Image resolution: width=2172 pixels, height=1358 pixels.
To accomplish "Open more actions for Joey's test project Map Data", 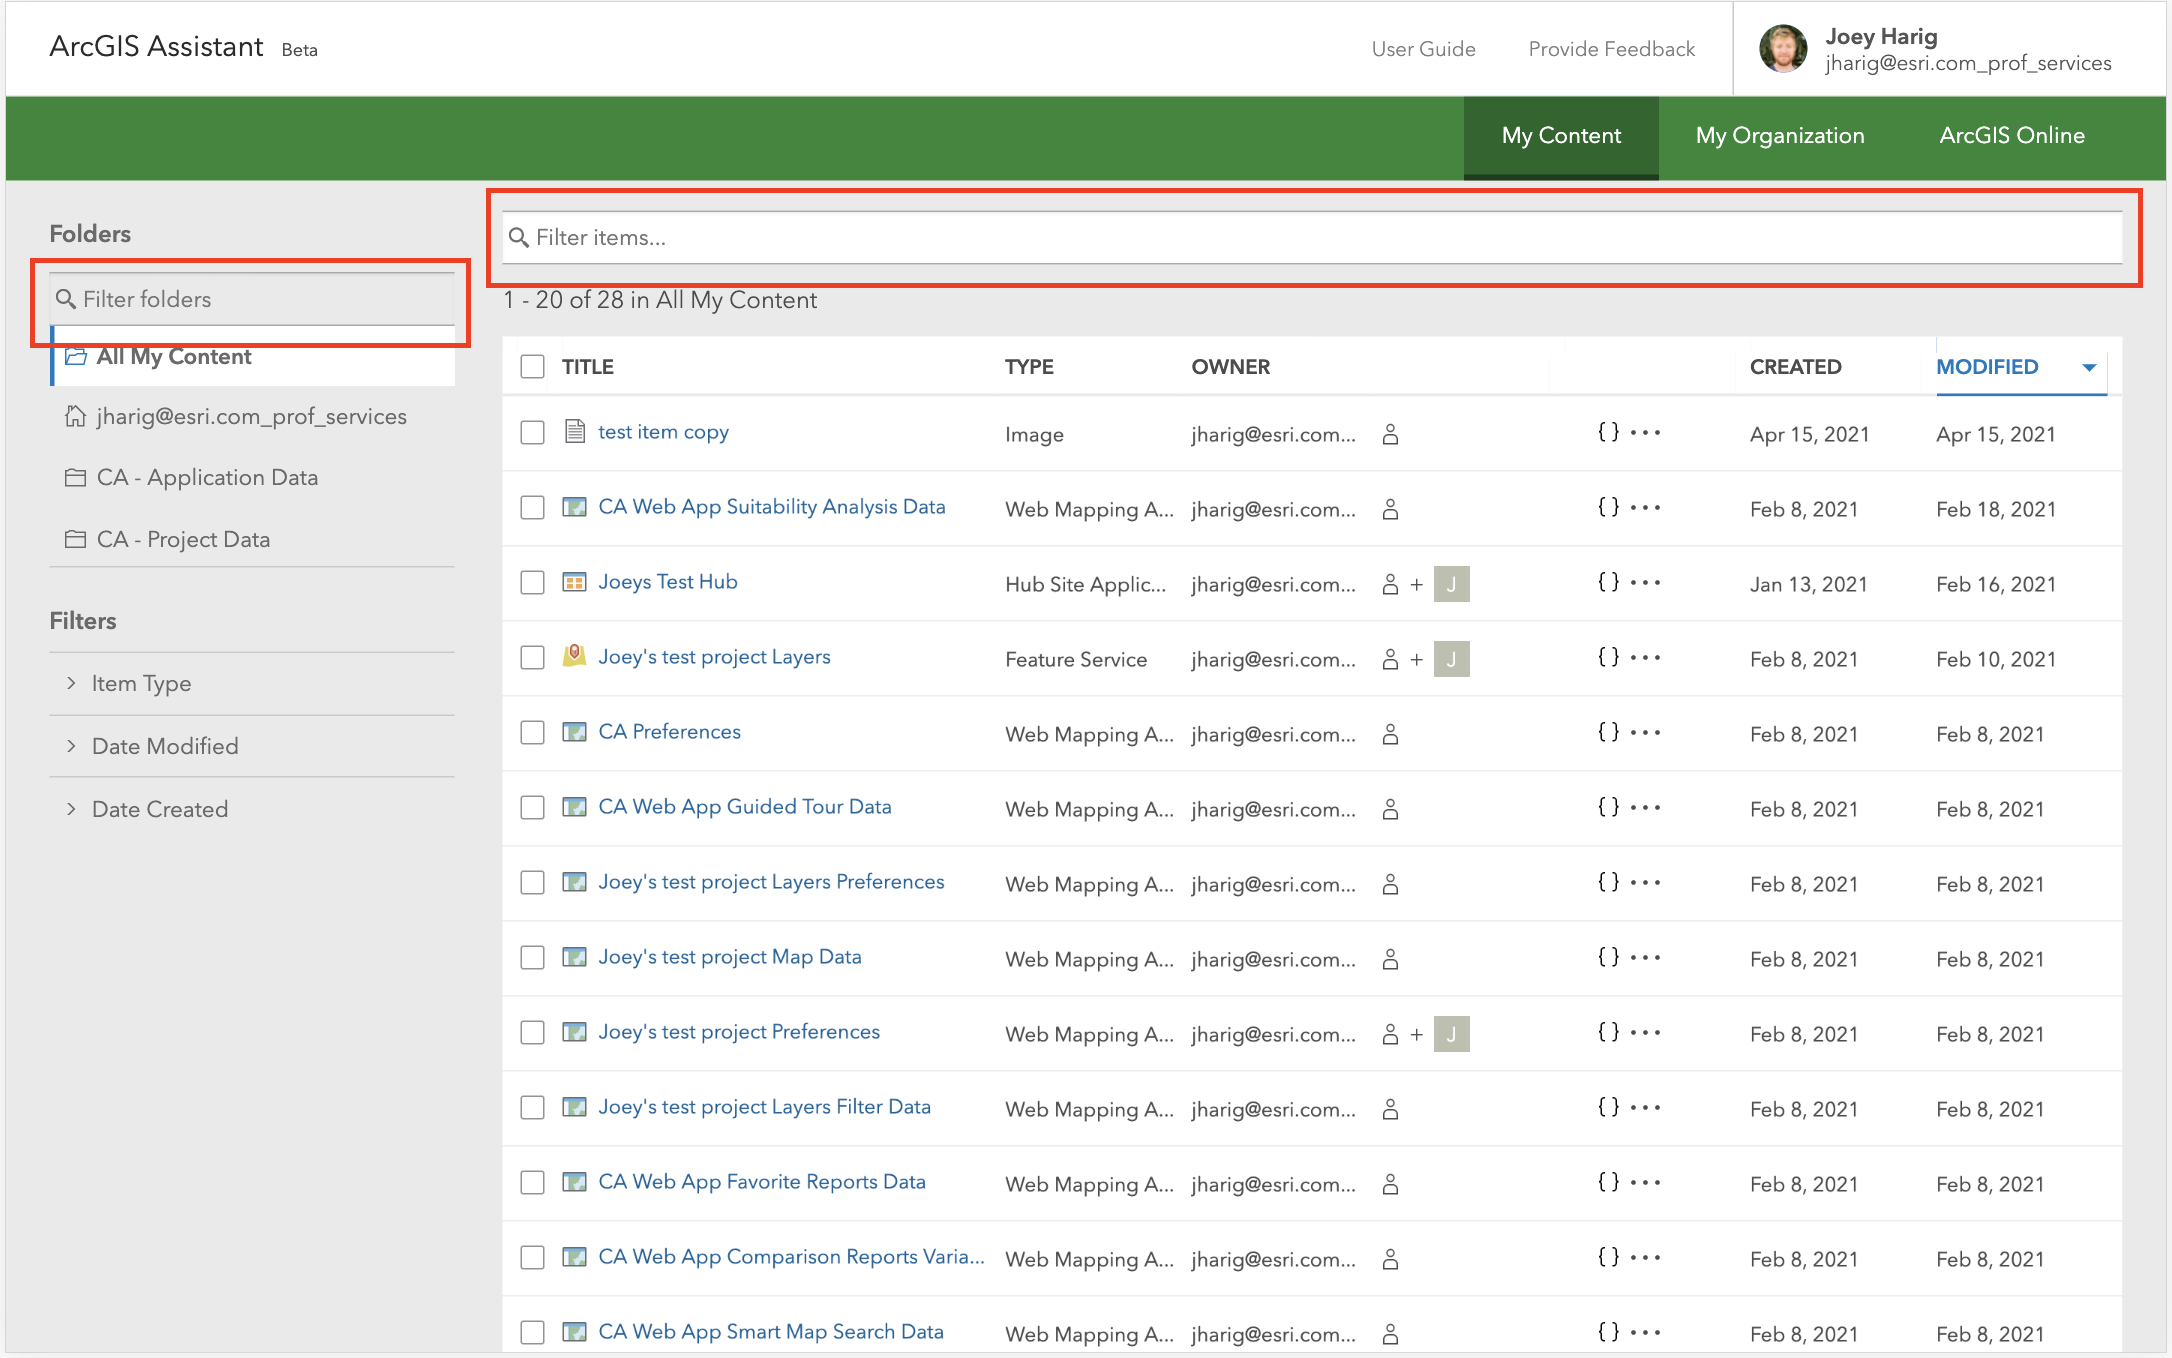I will tap(1645, 958).
